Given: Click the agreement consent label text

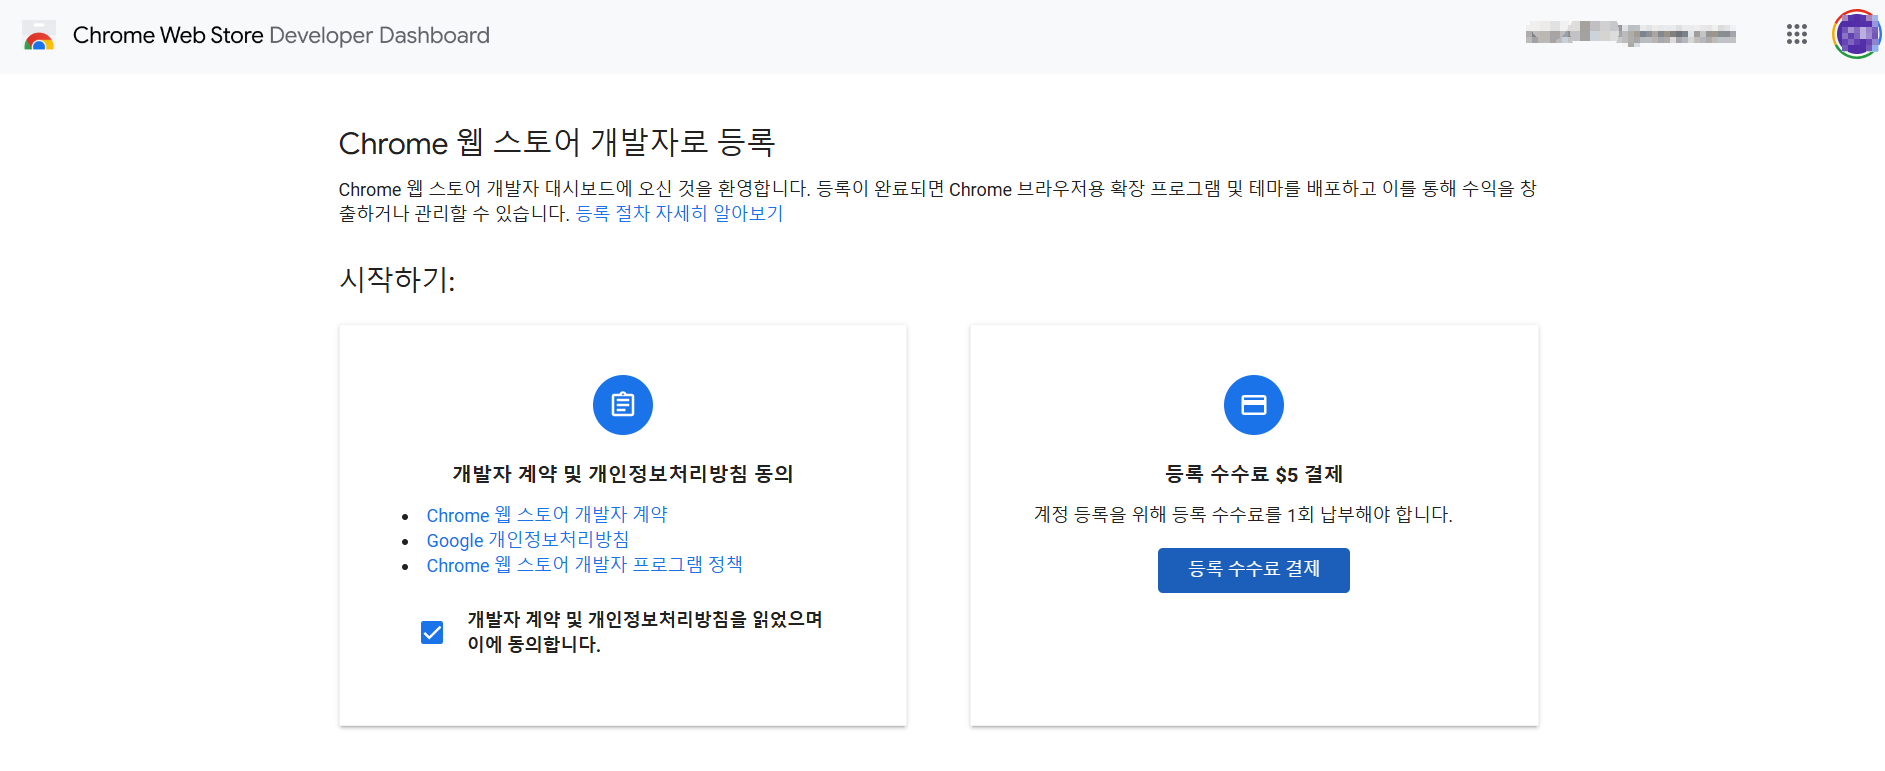Looking at the screenshot, I should click(645, 632).
